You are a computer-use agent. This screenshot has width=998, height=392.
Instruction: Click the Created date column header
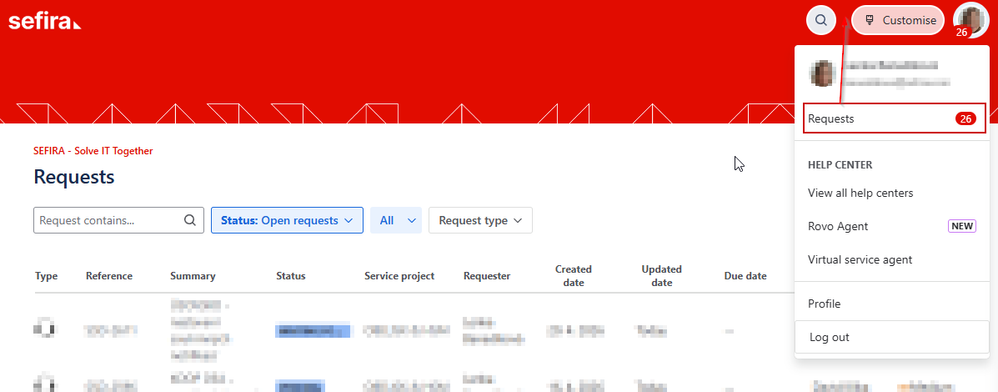click(573, 276)
